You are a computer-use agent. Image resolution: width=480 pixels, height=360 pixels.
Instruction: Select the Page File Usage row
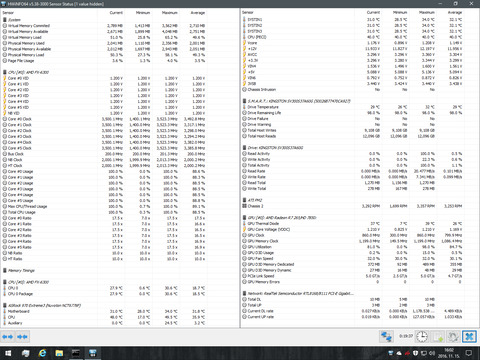[104, 61]
